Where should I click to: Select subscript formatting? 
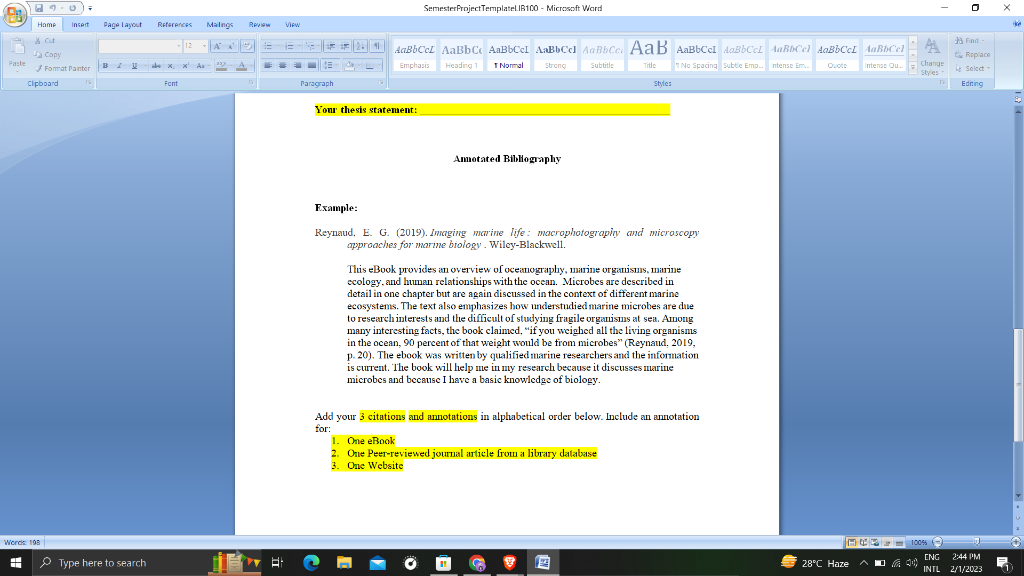170,65
